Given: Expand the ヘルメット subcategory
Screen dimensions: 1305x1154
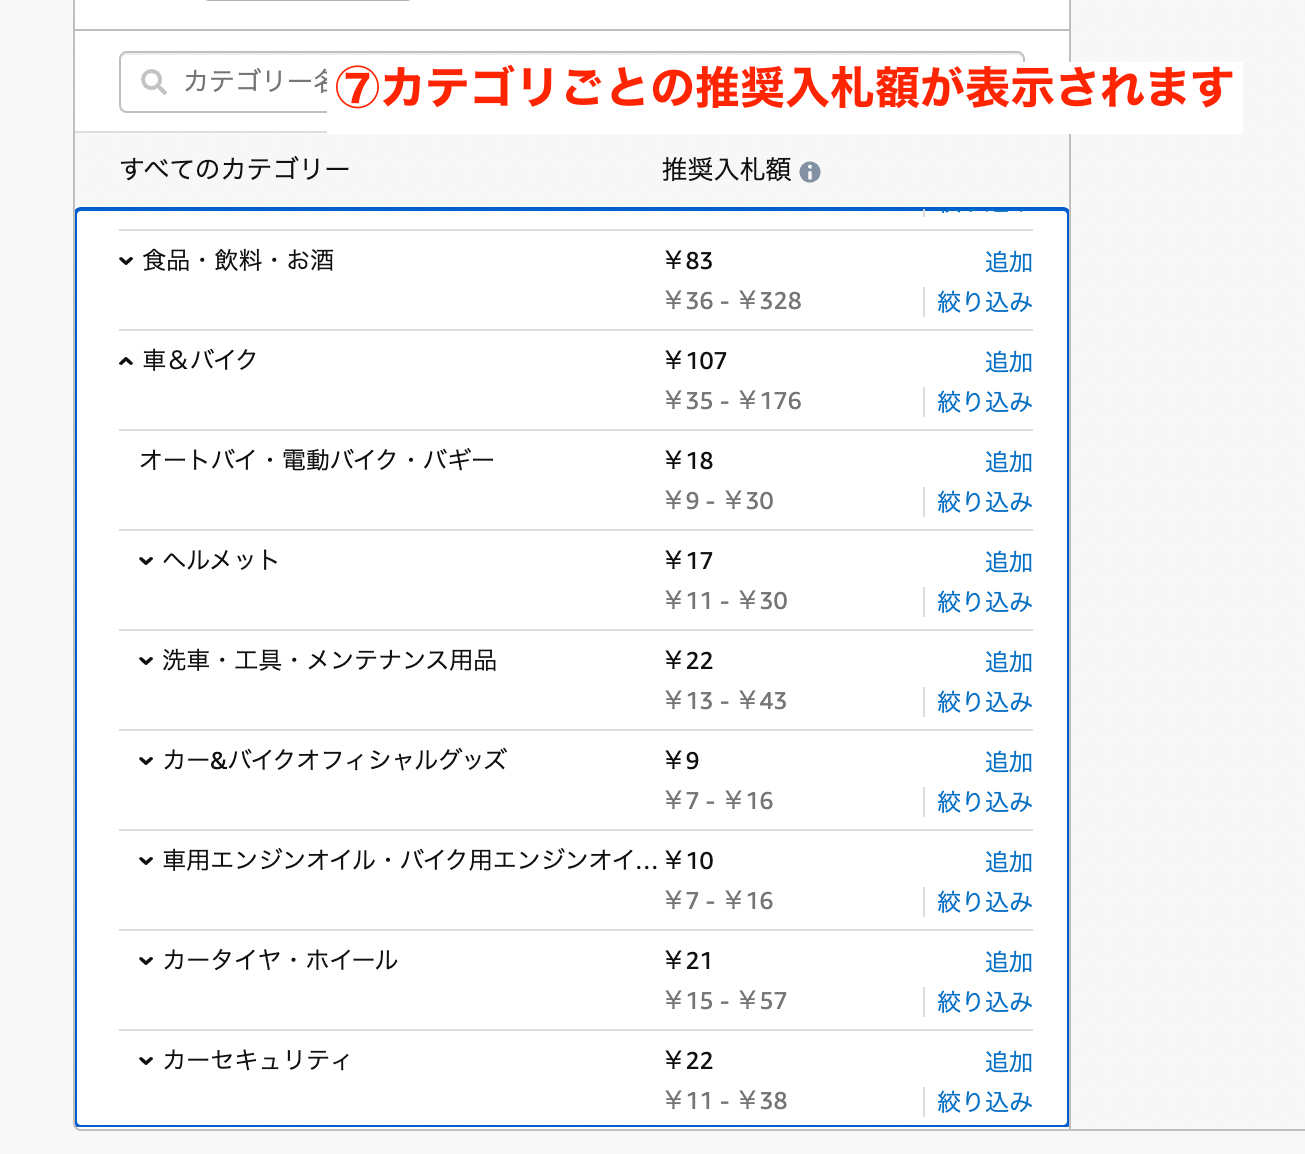Looking at the screenshot, I should point(145,560).
